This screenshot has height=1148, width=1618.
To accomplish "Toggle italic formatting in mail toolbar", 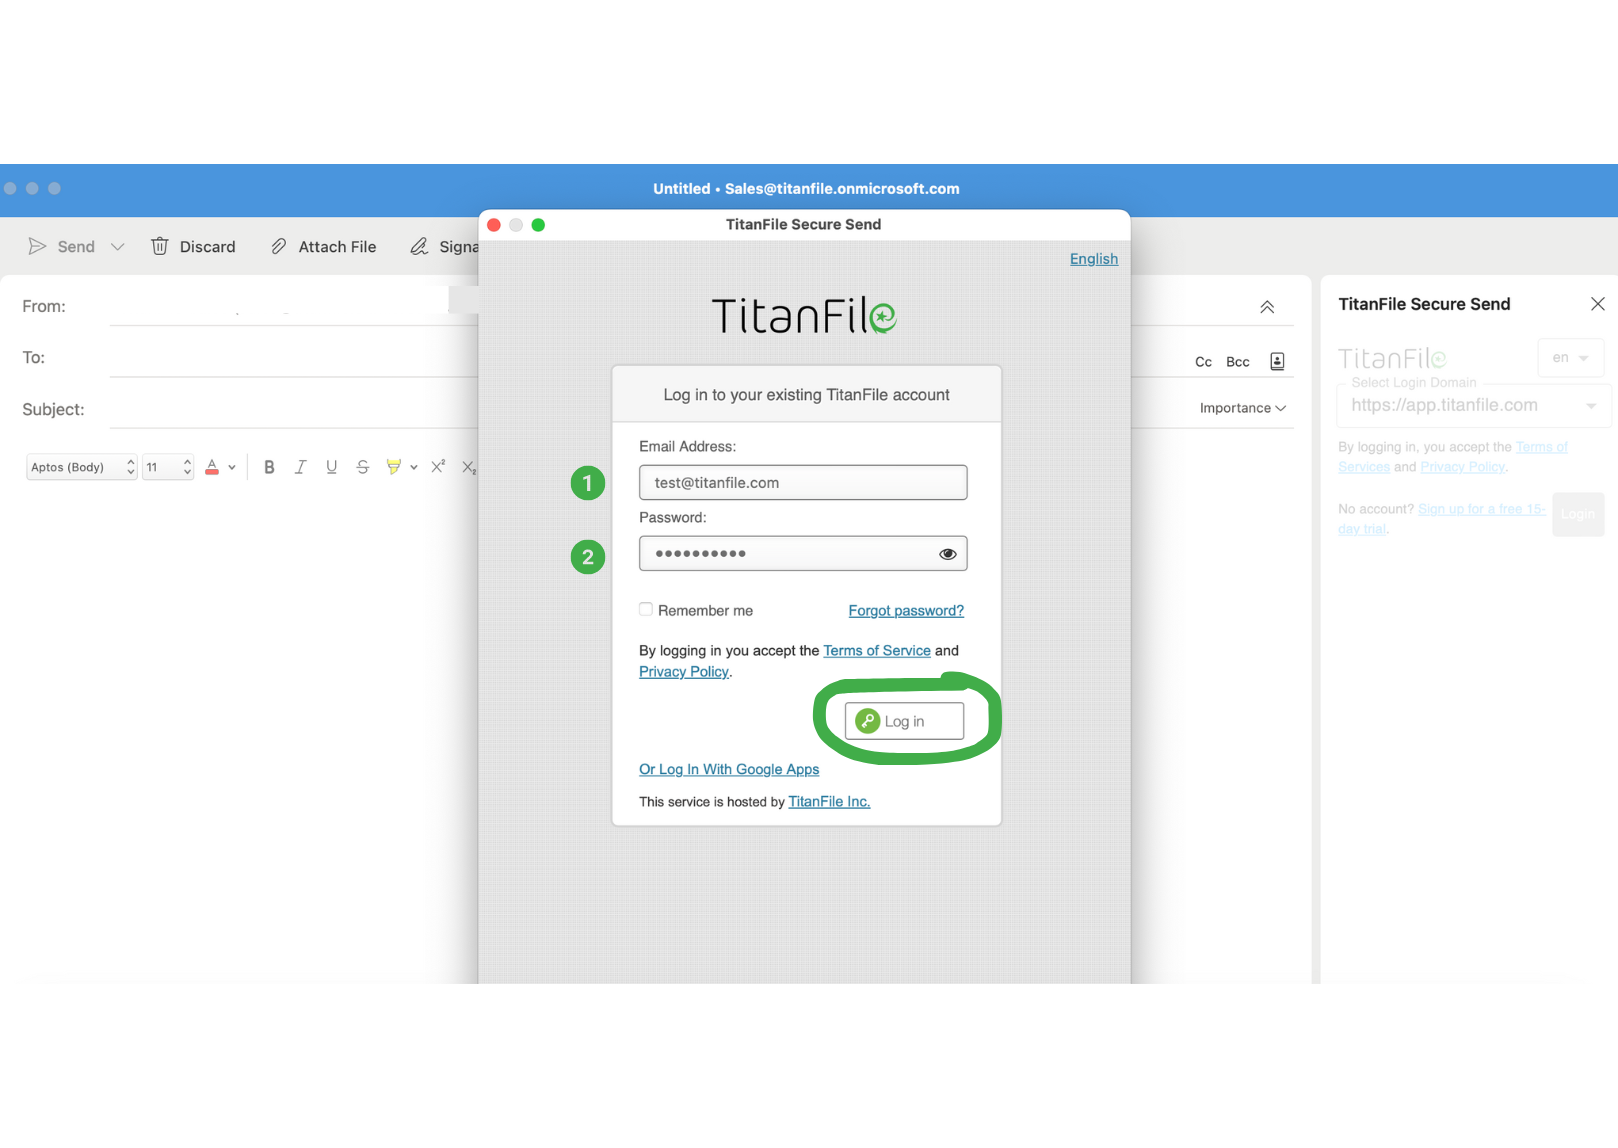I will point(300,467).
